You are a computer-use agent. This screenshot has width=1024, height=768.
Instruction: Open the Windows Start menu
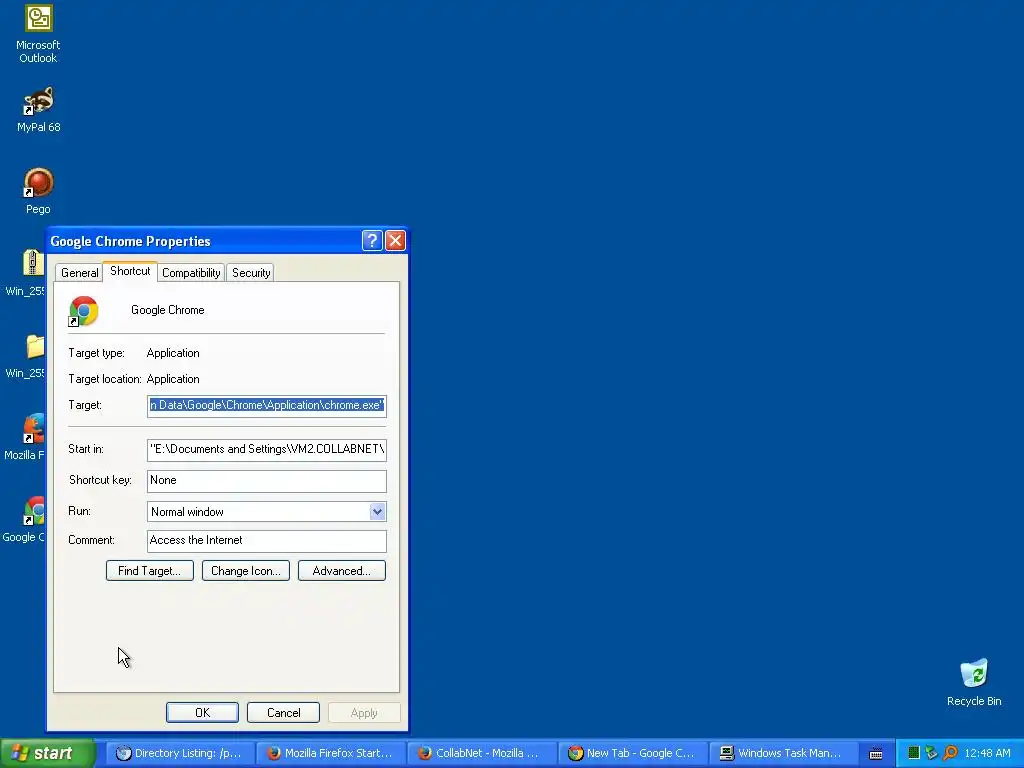tap(48, 753)
